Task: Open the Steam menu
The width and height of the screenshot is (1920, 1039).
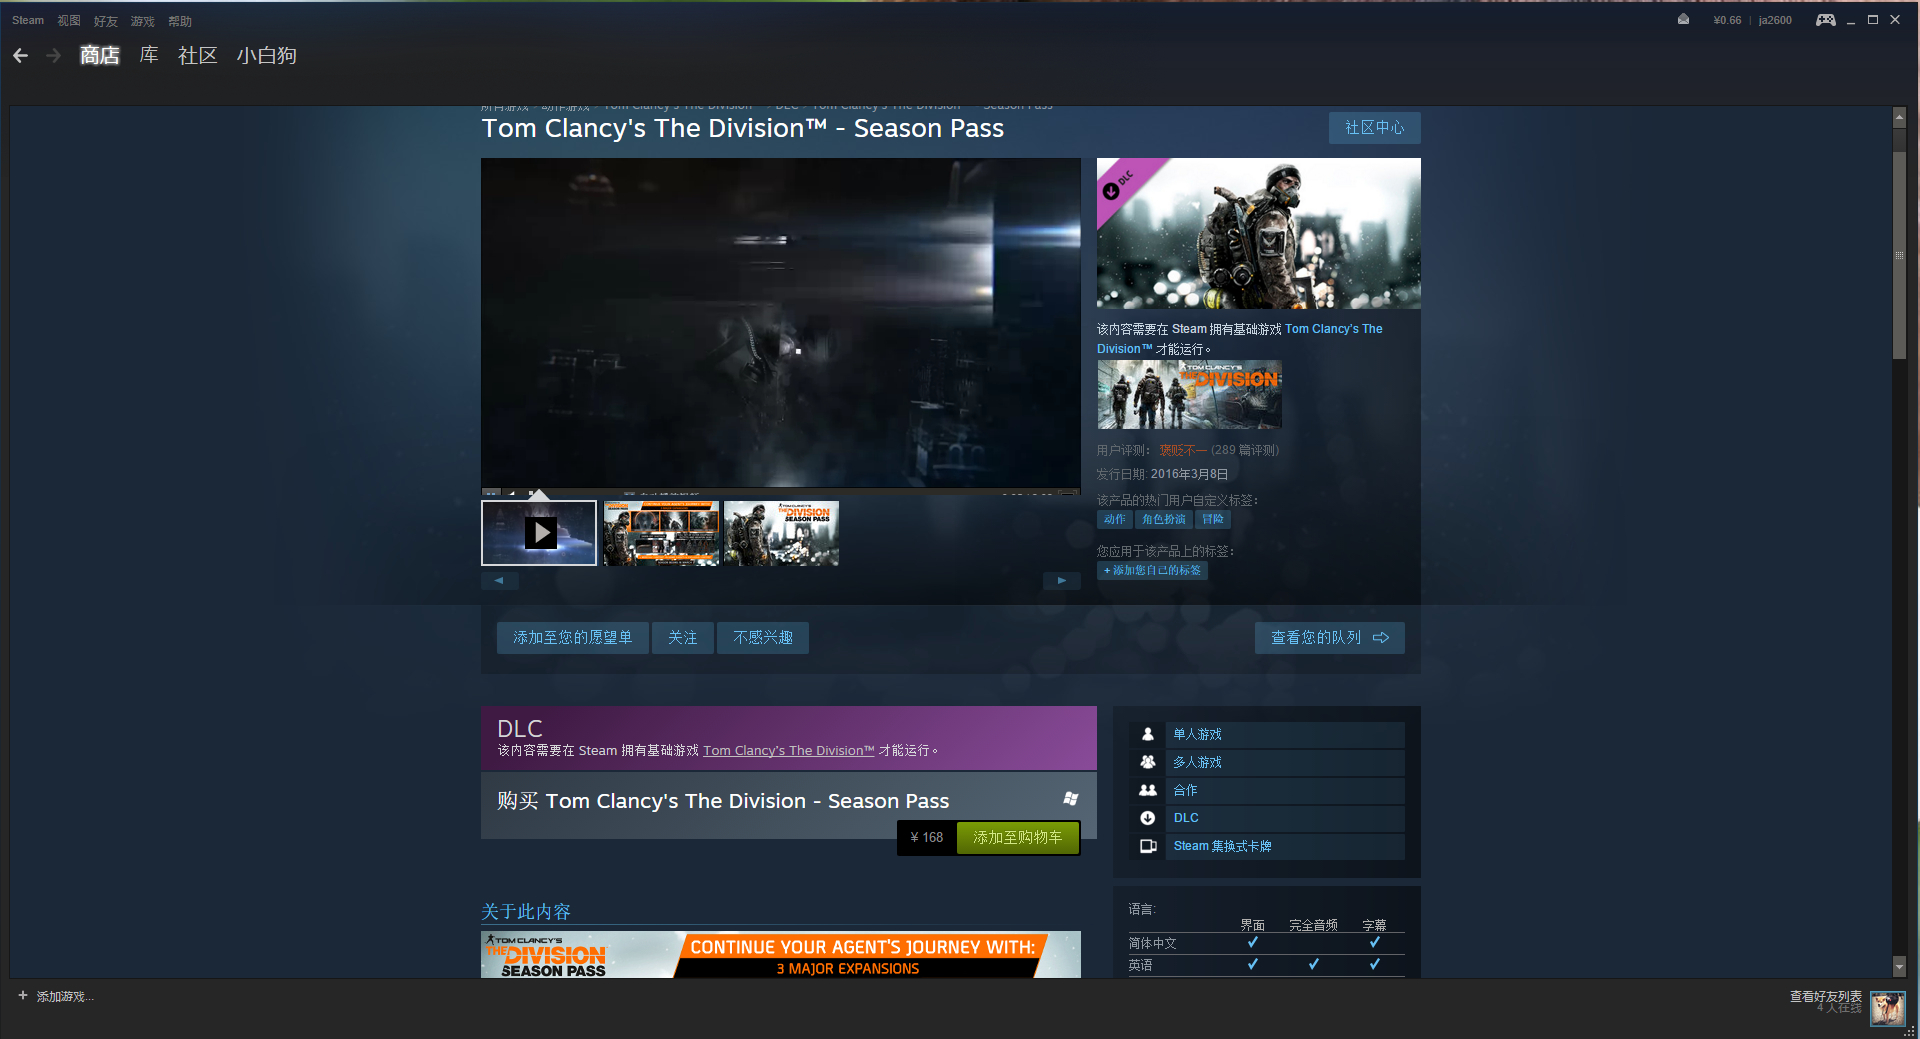Action: click(28, 20)
